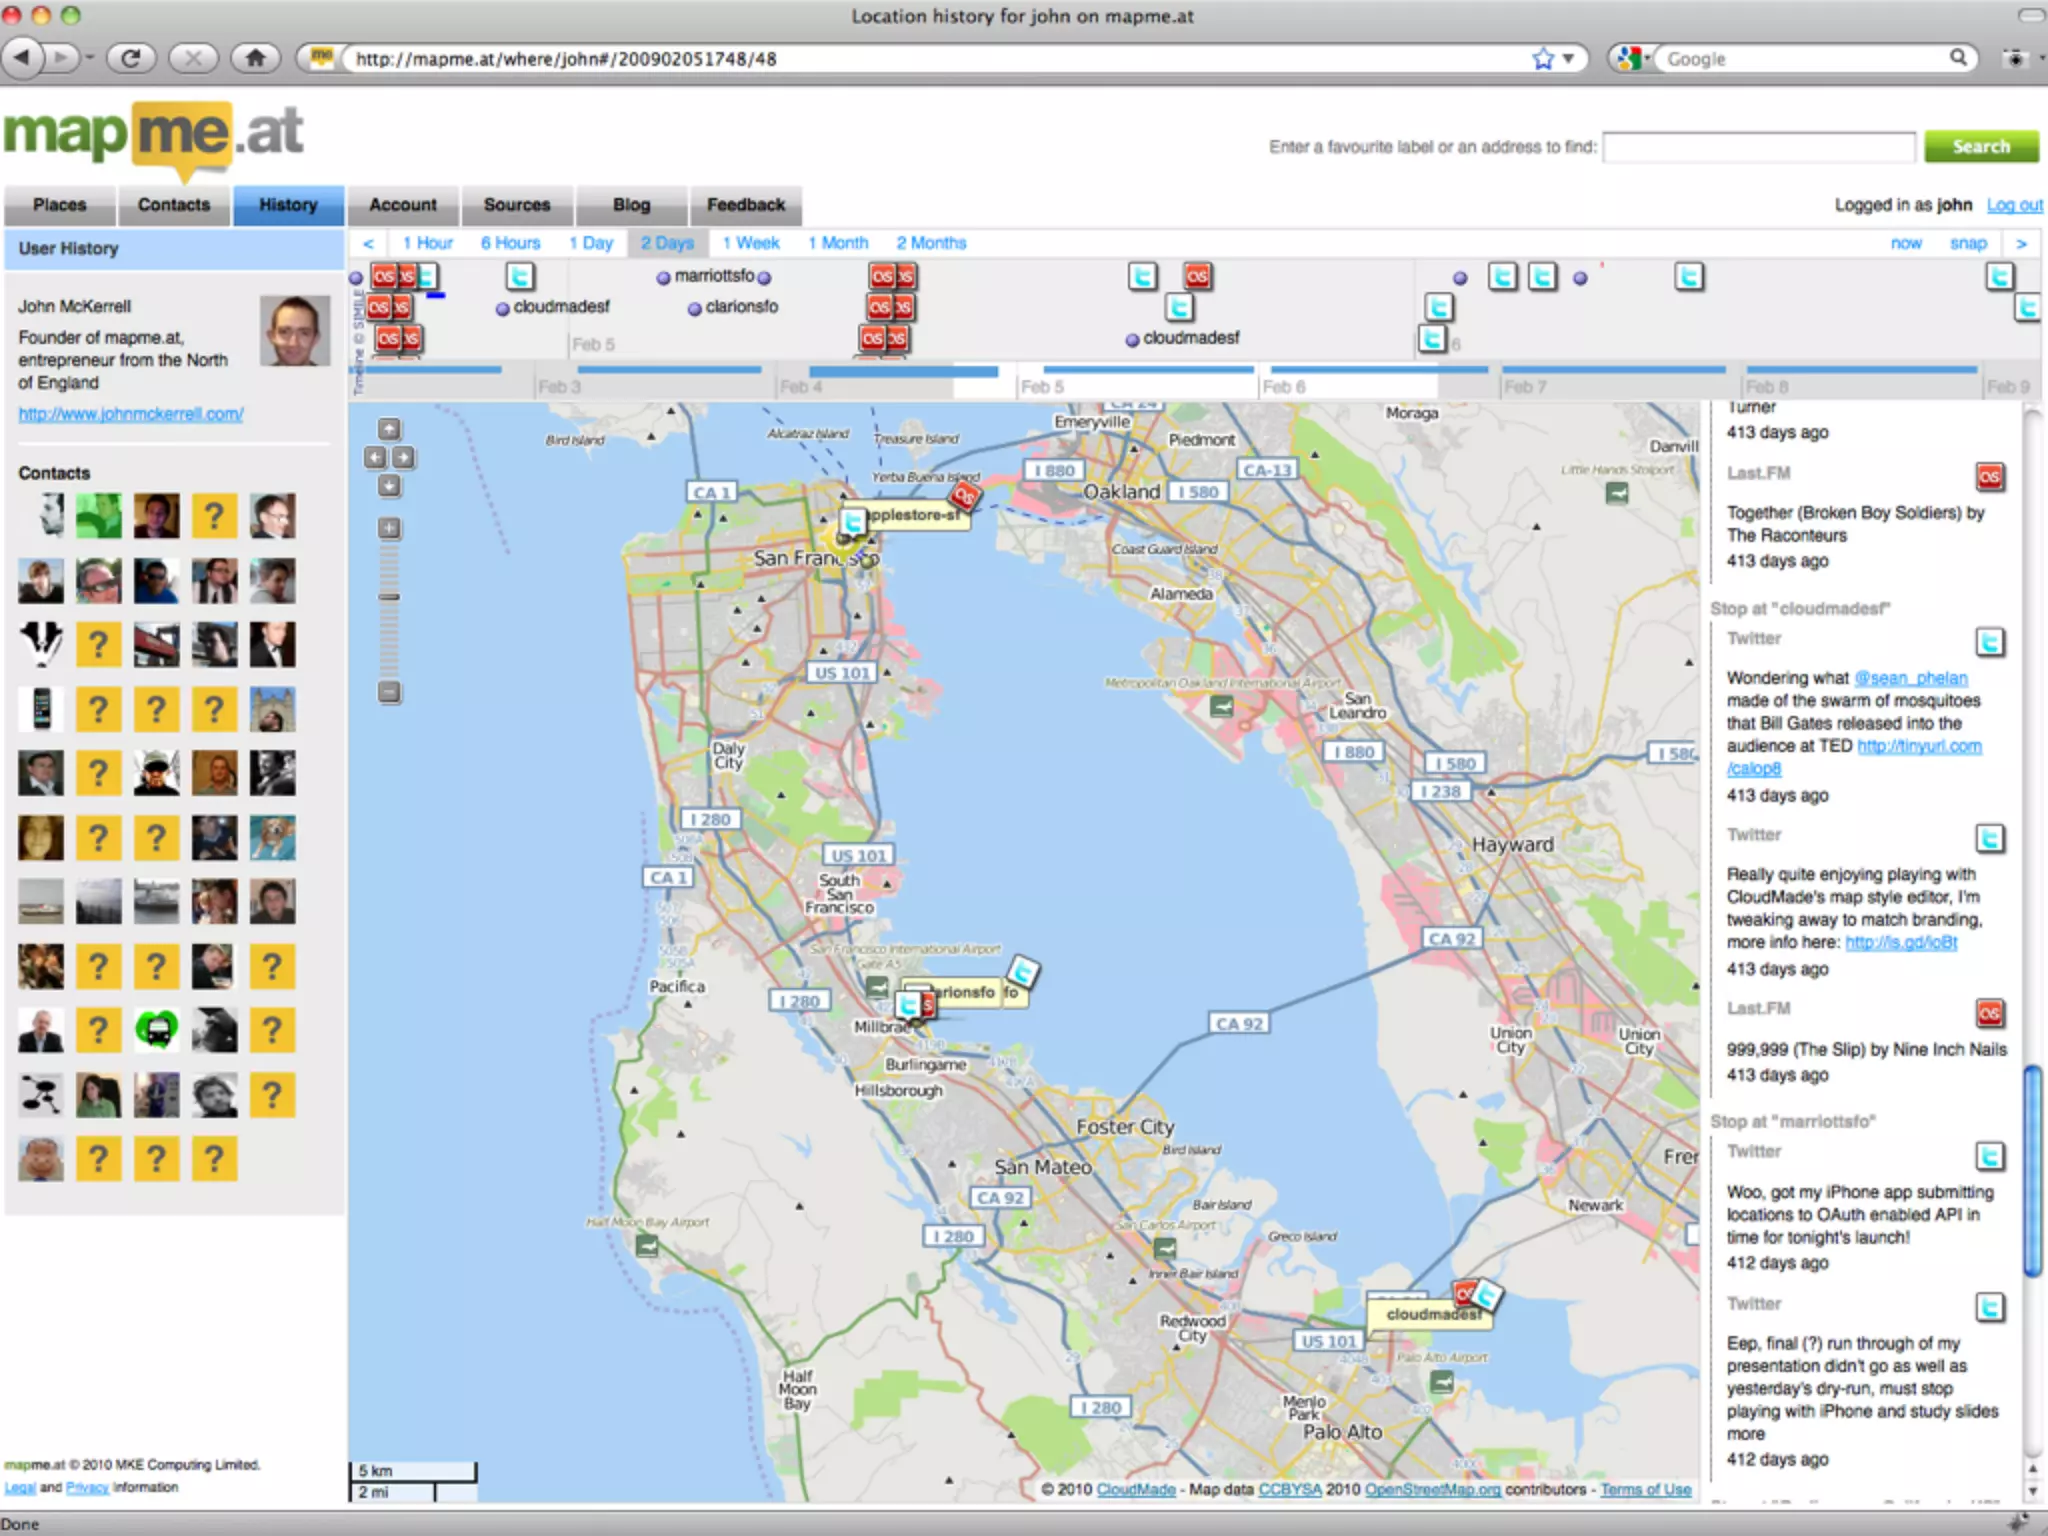The width and height of the screenshot is (2048, 1536).
Task: Pan the map down with the arrow
Action: (389, 486)
